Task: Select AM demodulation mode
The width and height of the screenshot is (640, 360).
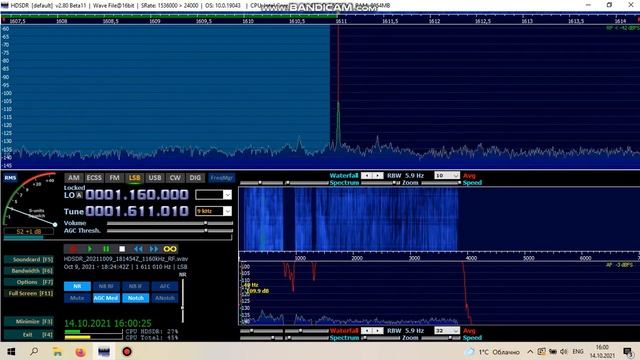Action: coord(74,178)
